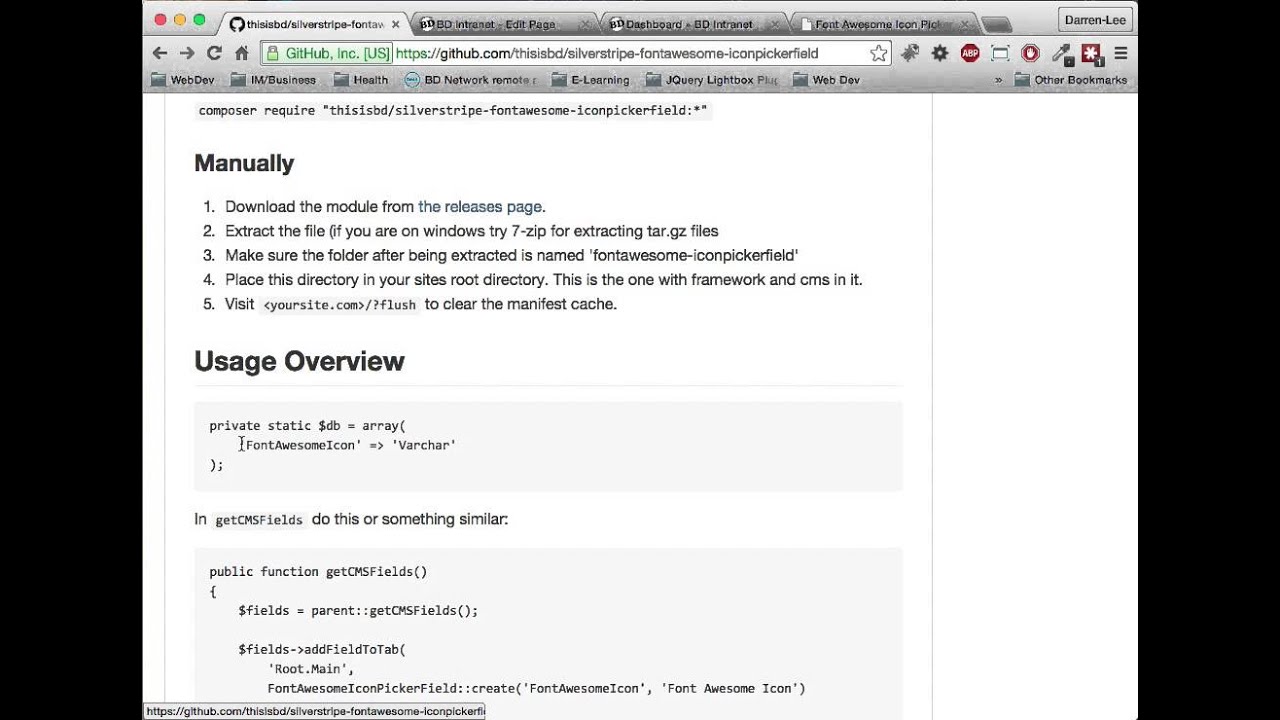The width and height of the screenshot is (1280, 720).
Task: Click the <yoursite.com>/?flush code text
Action: [x=339, y=305]
